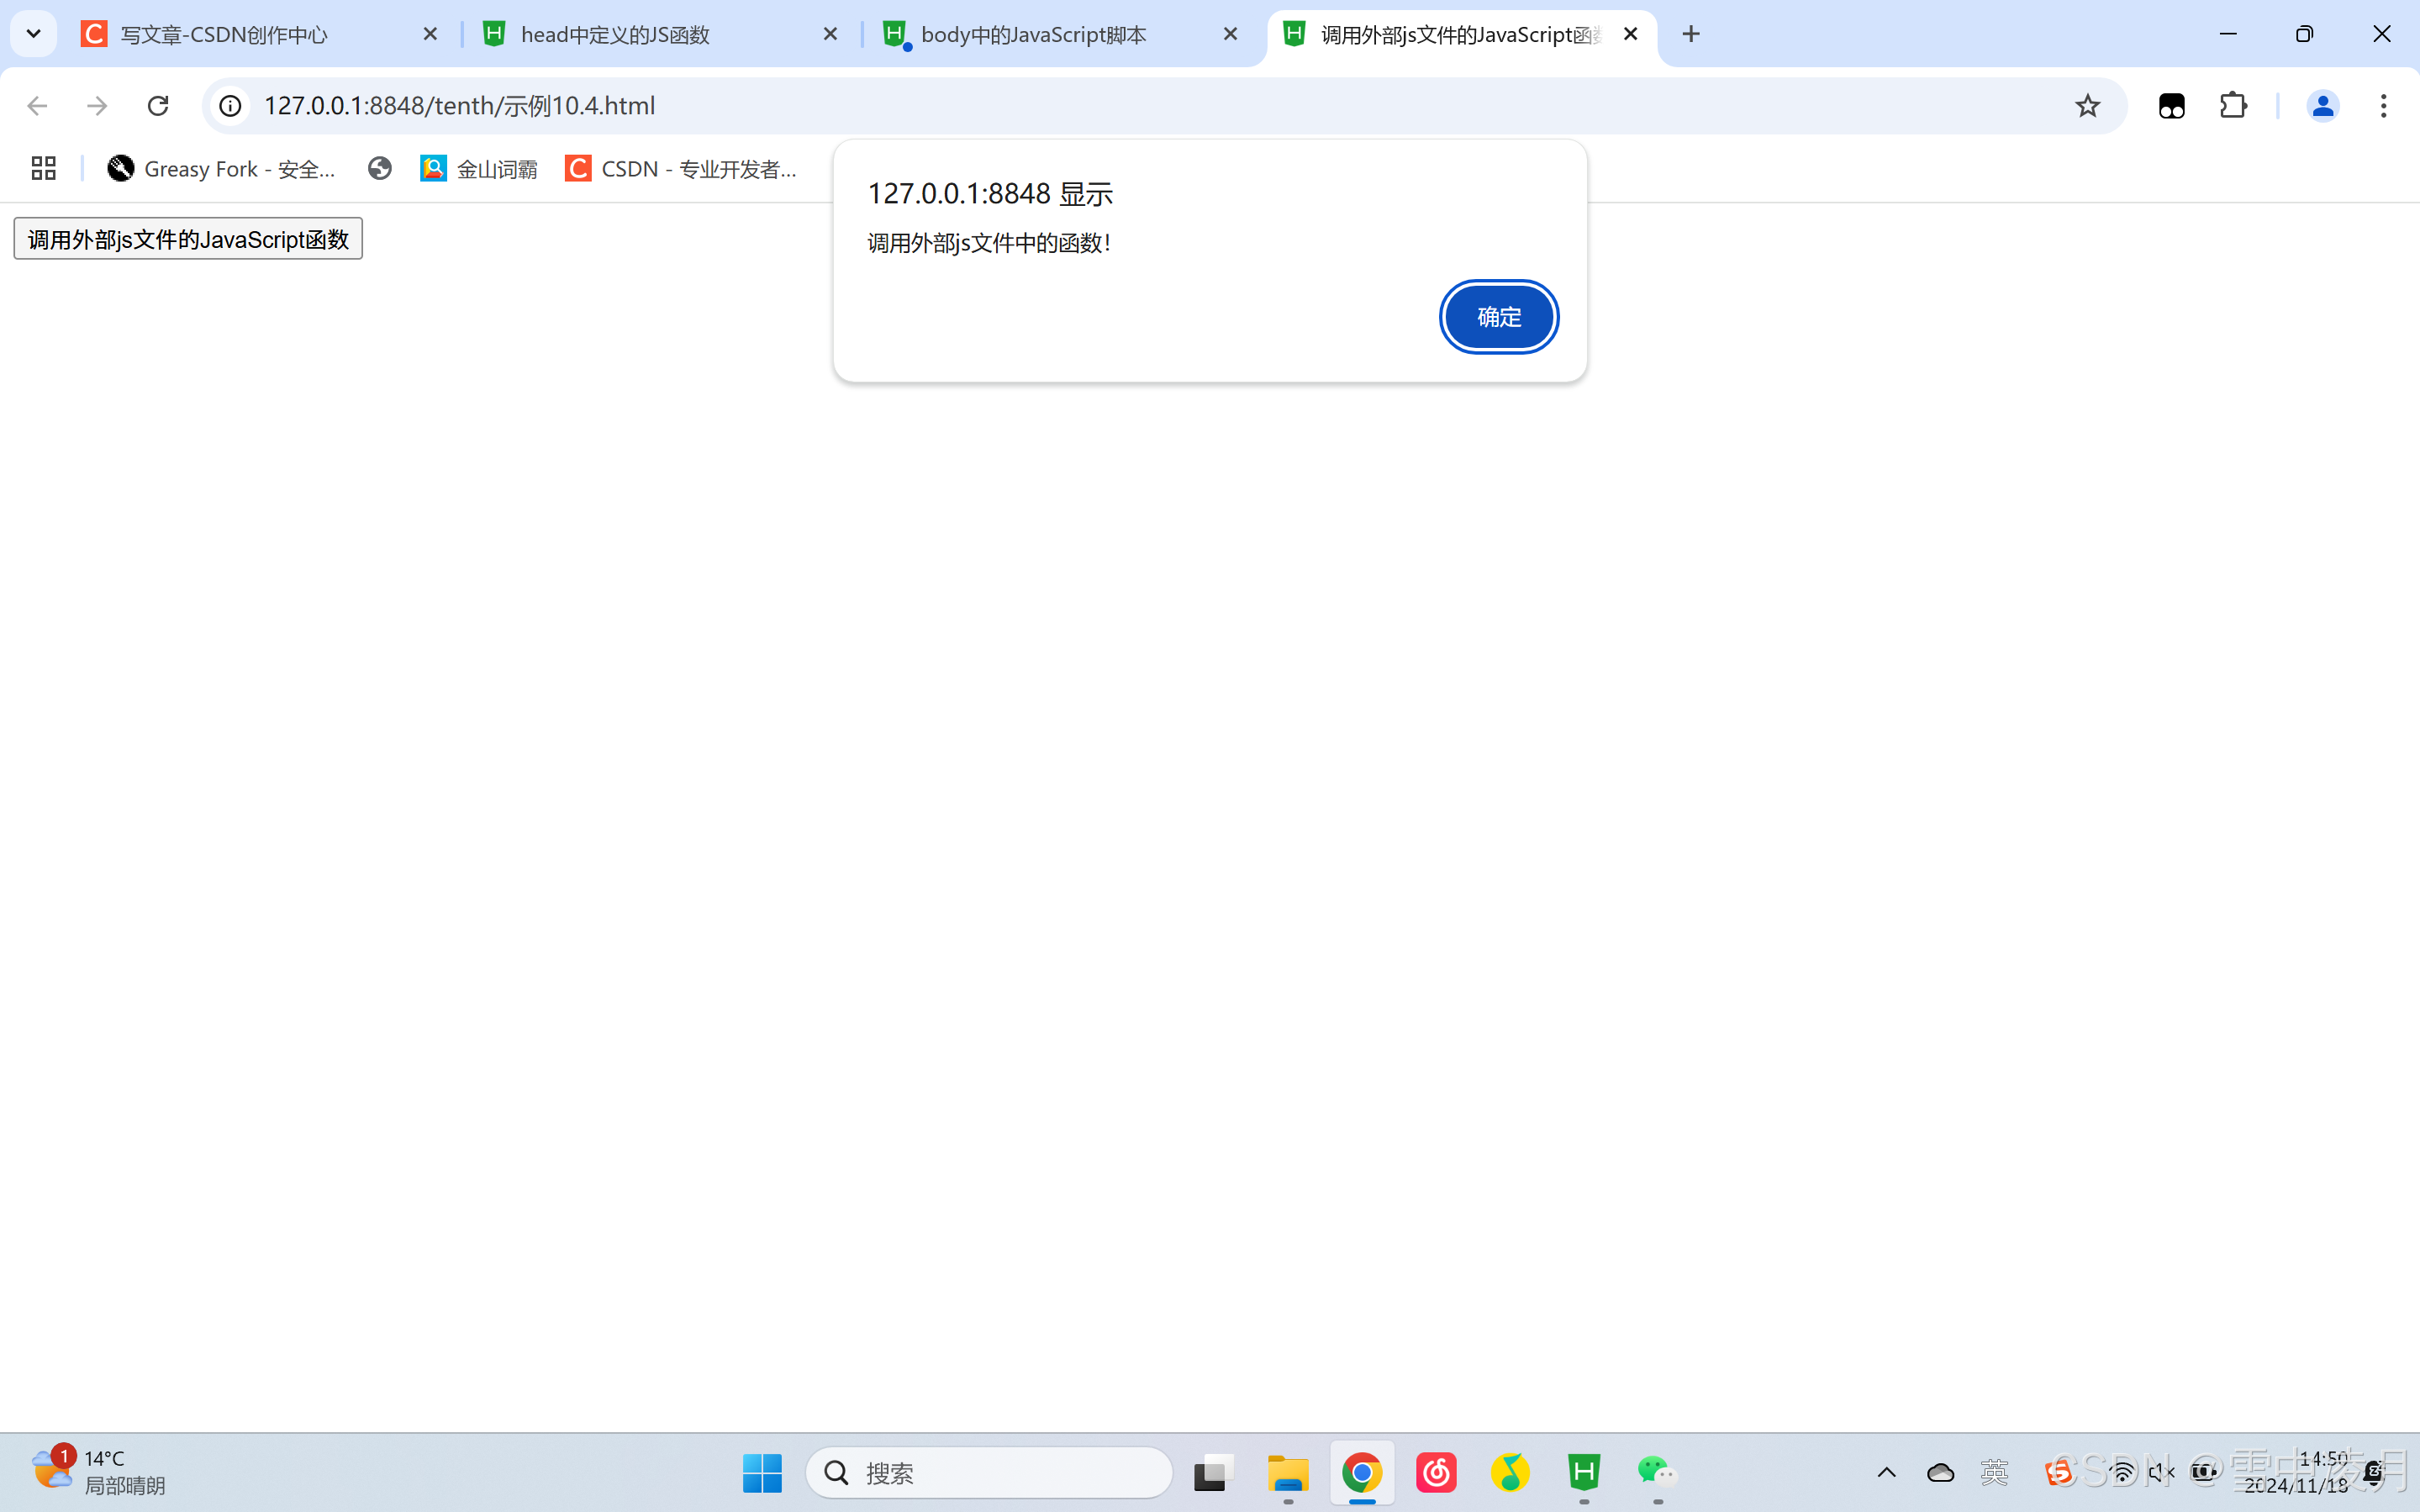
Task: Switch to head中定义的JS函数 tab
Action: (x=615, y=35)
